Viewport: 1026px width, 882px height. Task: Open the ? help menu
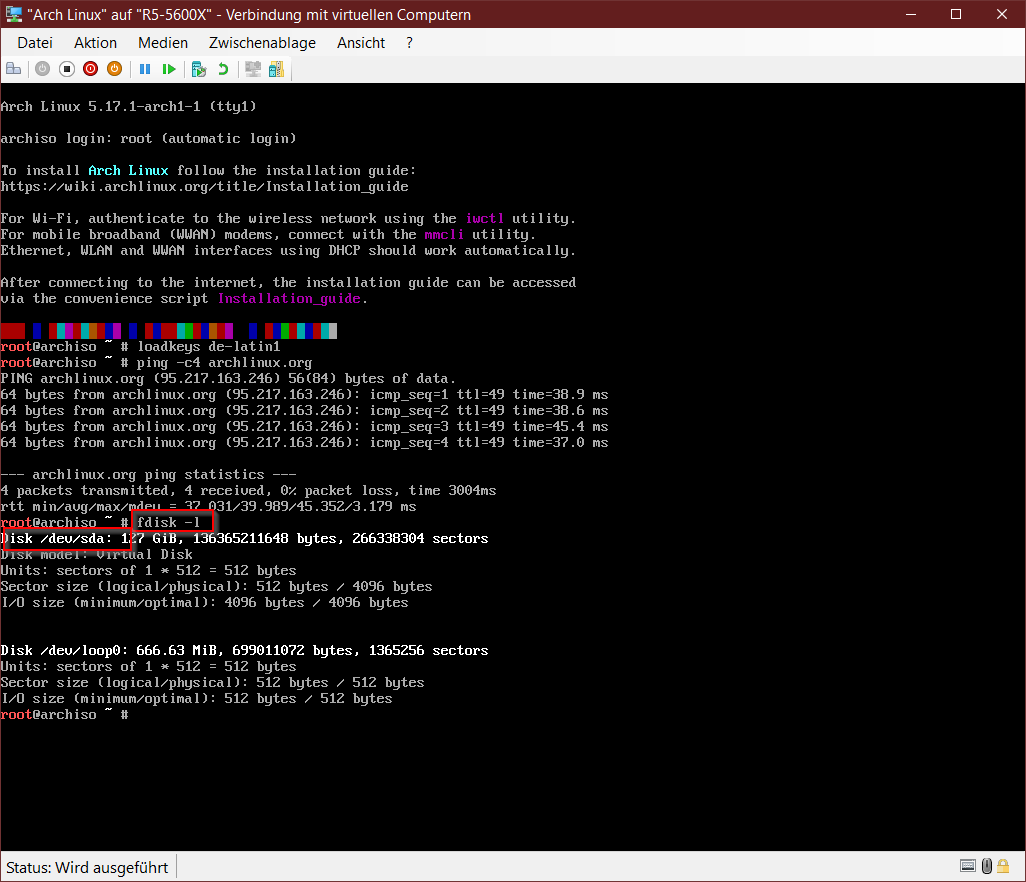pyautogui.click(x=410, y=43)
